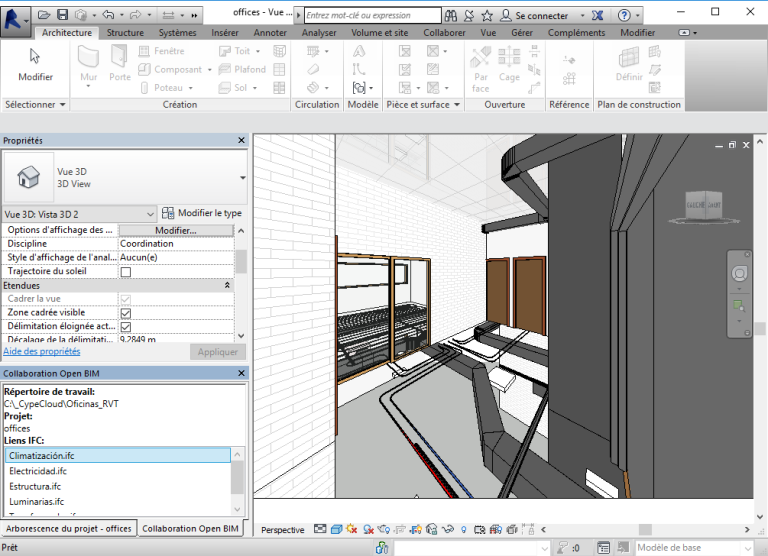Click the Cage shaft opening tool
Viewport: 768px width, 556px height.
pyautogui.click(x=509, y=64)
